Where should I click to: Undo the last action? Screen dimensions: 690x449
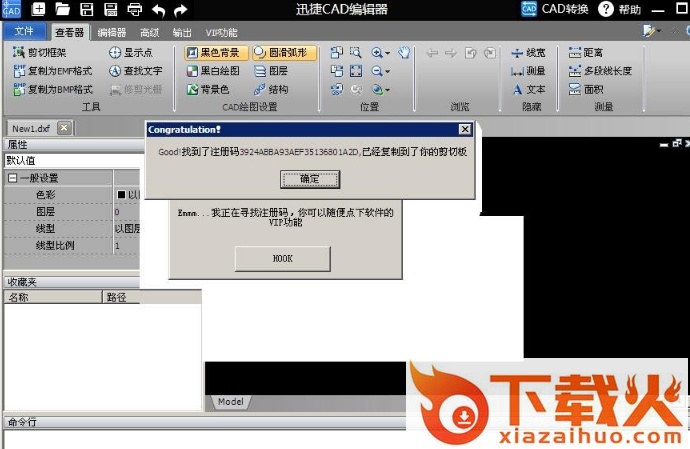158,10
